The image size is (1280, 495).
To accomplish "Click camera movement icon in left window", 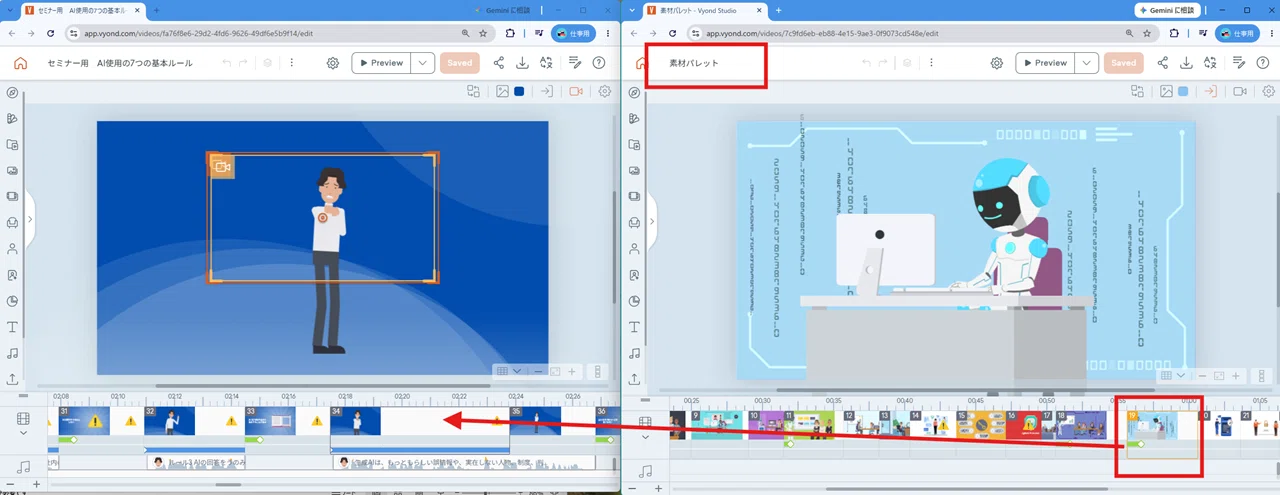I will [576, 91].
